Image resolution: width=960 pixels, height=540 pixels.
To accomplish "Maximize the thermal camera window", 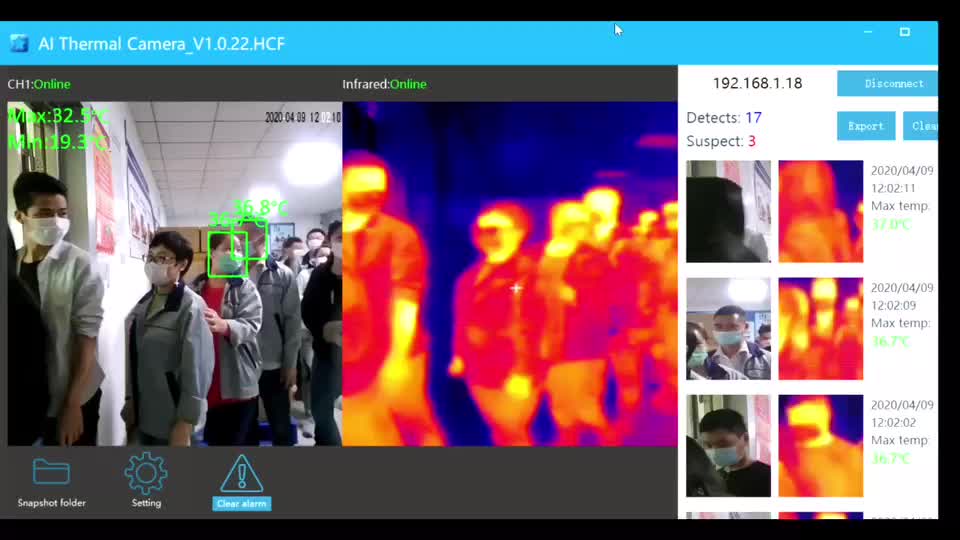I will 904,32.
